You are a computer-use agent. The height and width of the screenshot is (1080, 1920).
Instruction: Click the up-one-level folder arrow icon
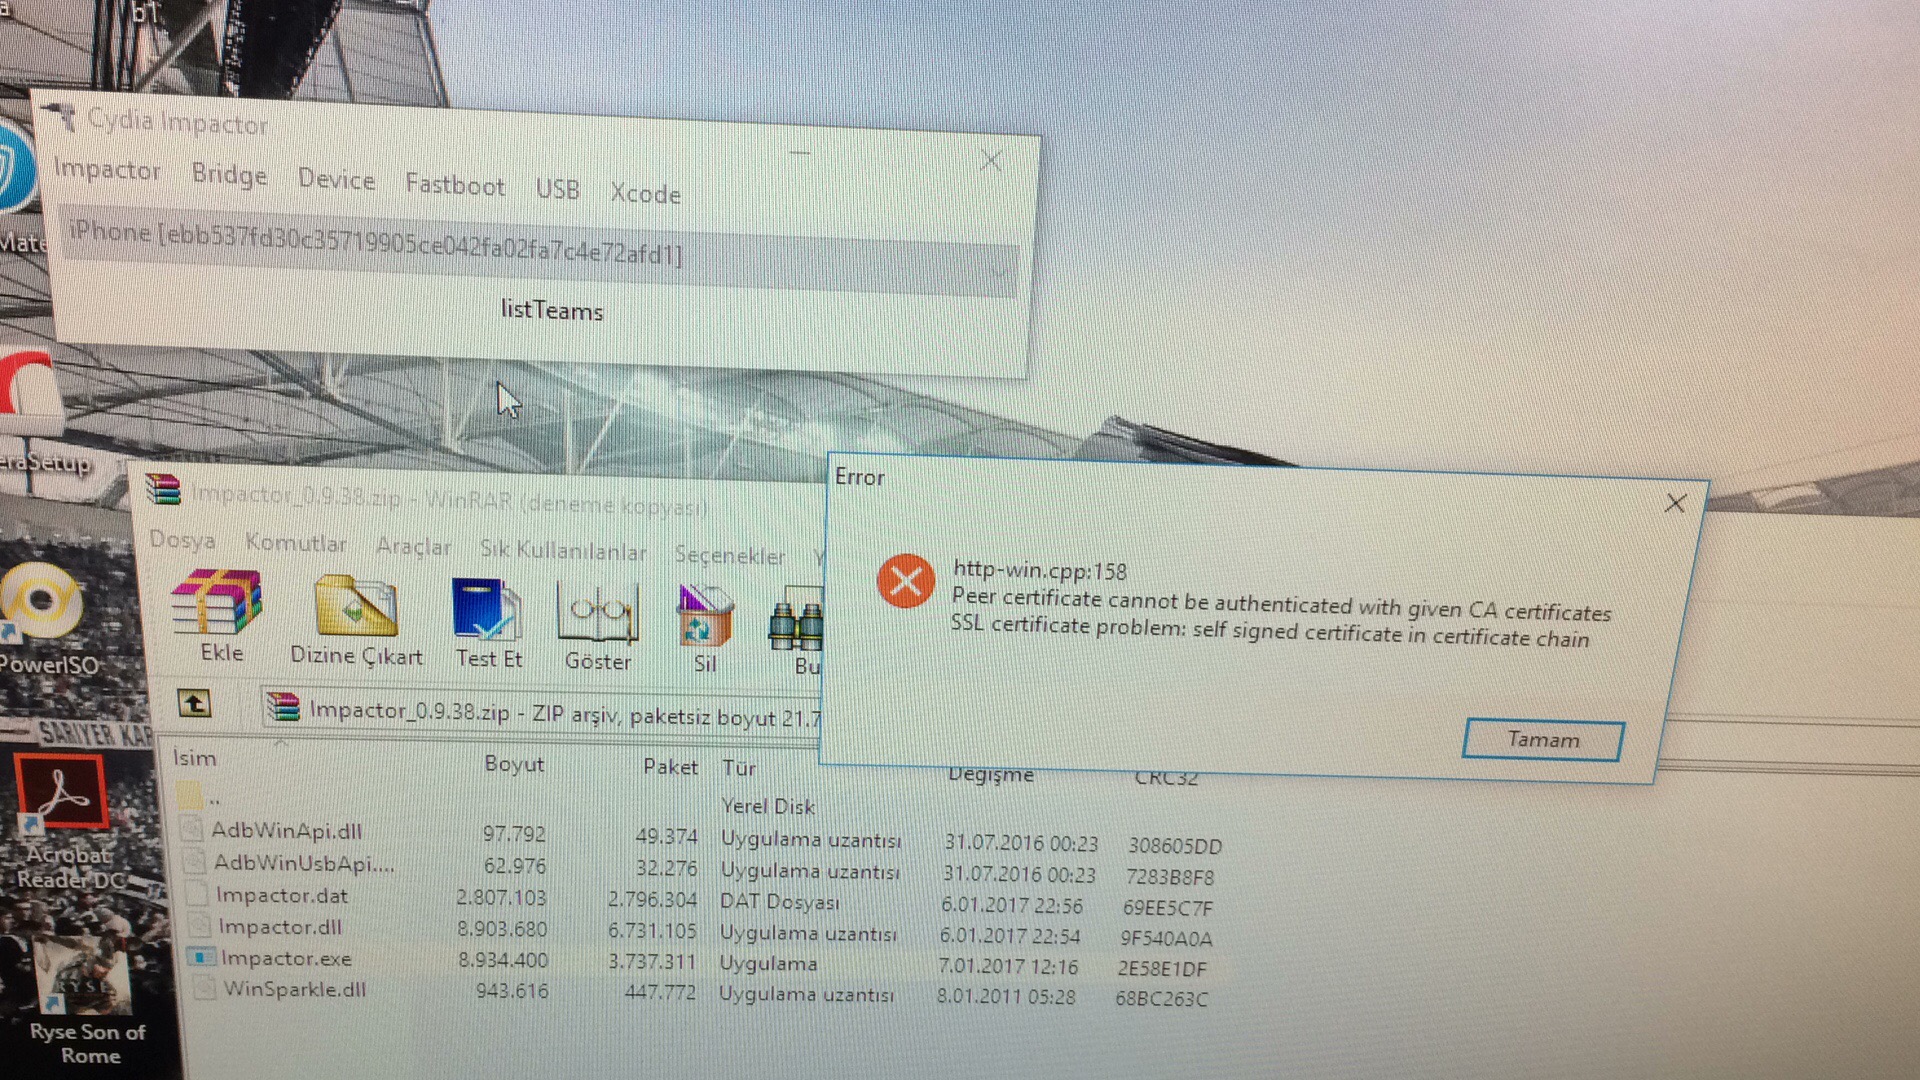pyautogui.click(x=195, y=703)
